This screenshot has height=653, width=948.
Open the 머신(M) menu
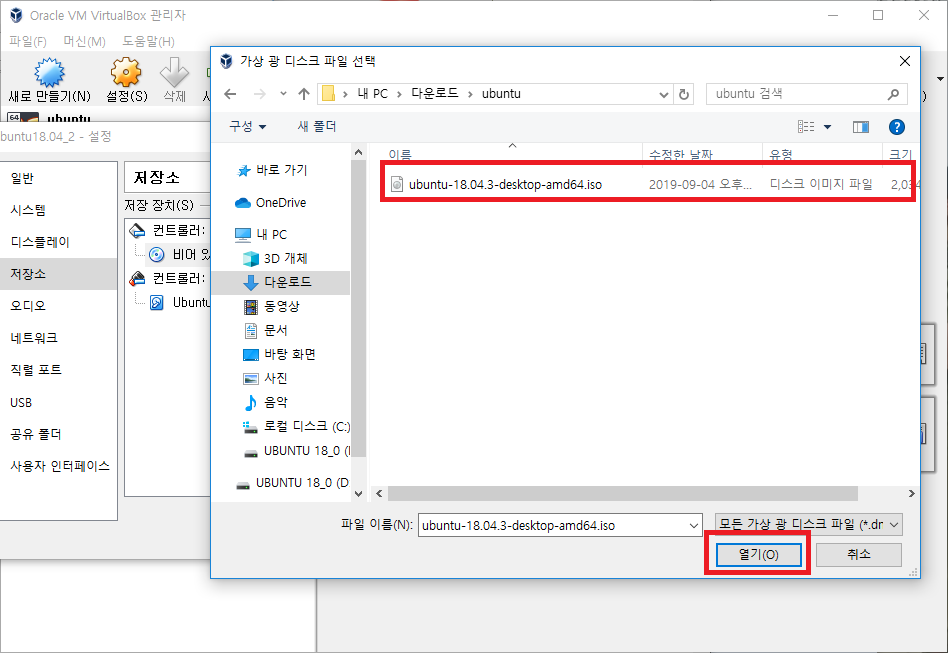tap(85, 41)
